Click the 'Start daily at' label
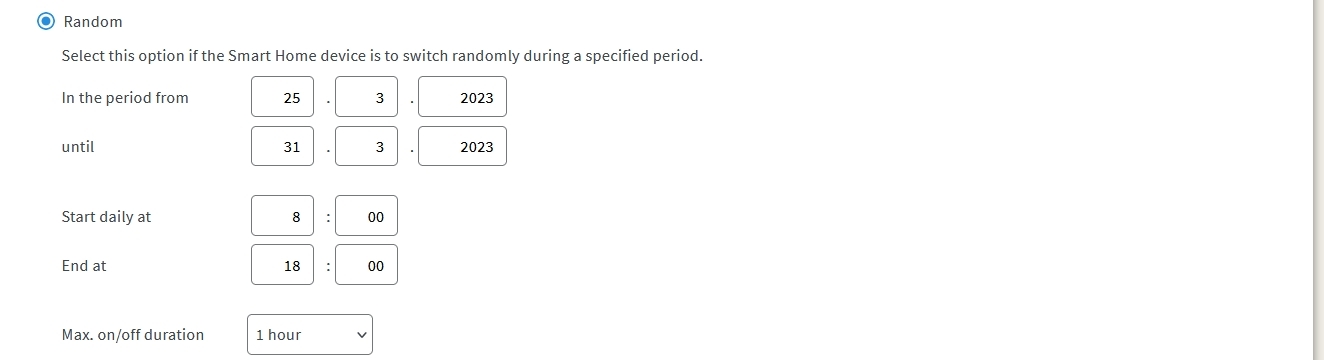 [106, 216]
